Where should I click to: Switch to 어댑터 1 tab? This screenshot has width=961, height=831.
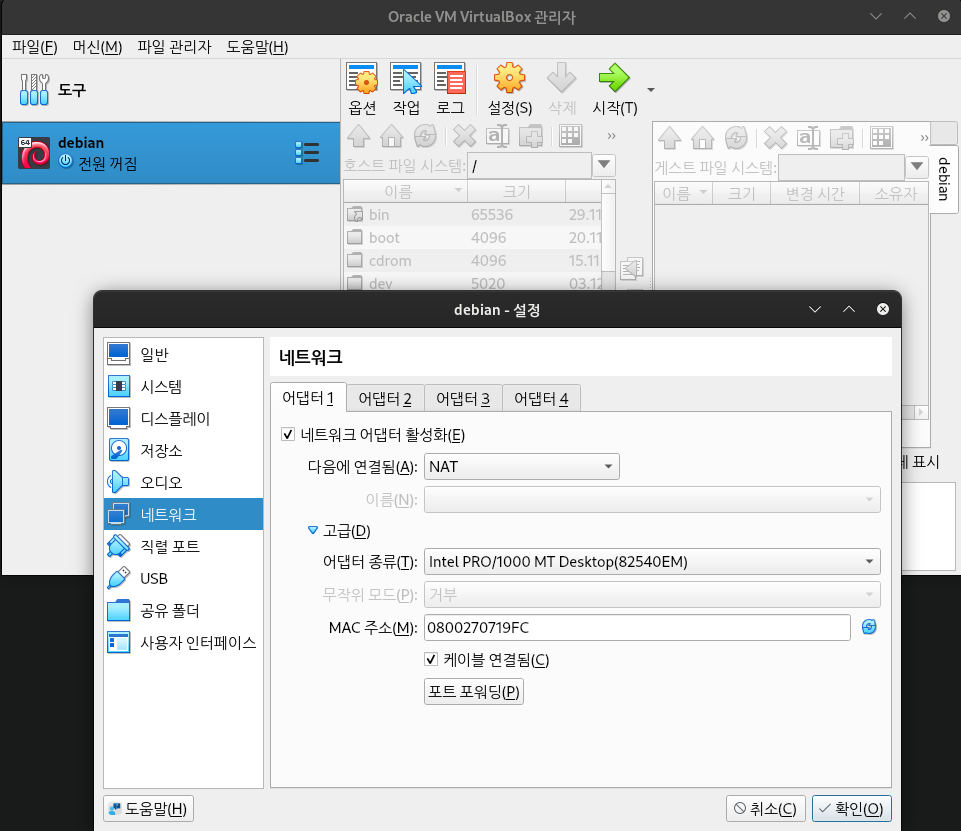(308, 398)
